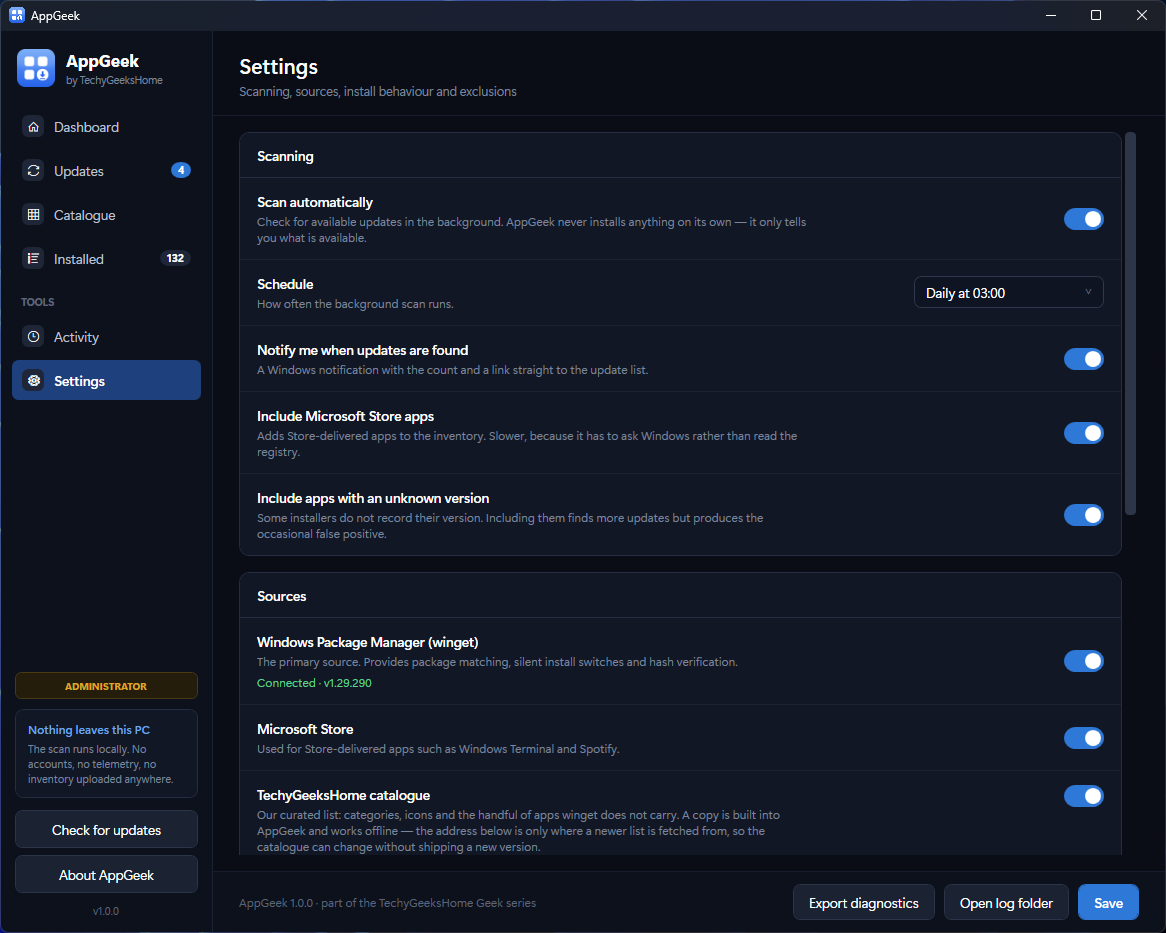Click Export diagnostics button
The width and height of the screenshot is (1166, 933).
point(863,903)
